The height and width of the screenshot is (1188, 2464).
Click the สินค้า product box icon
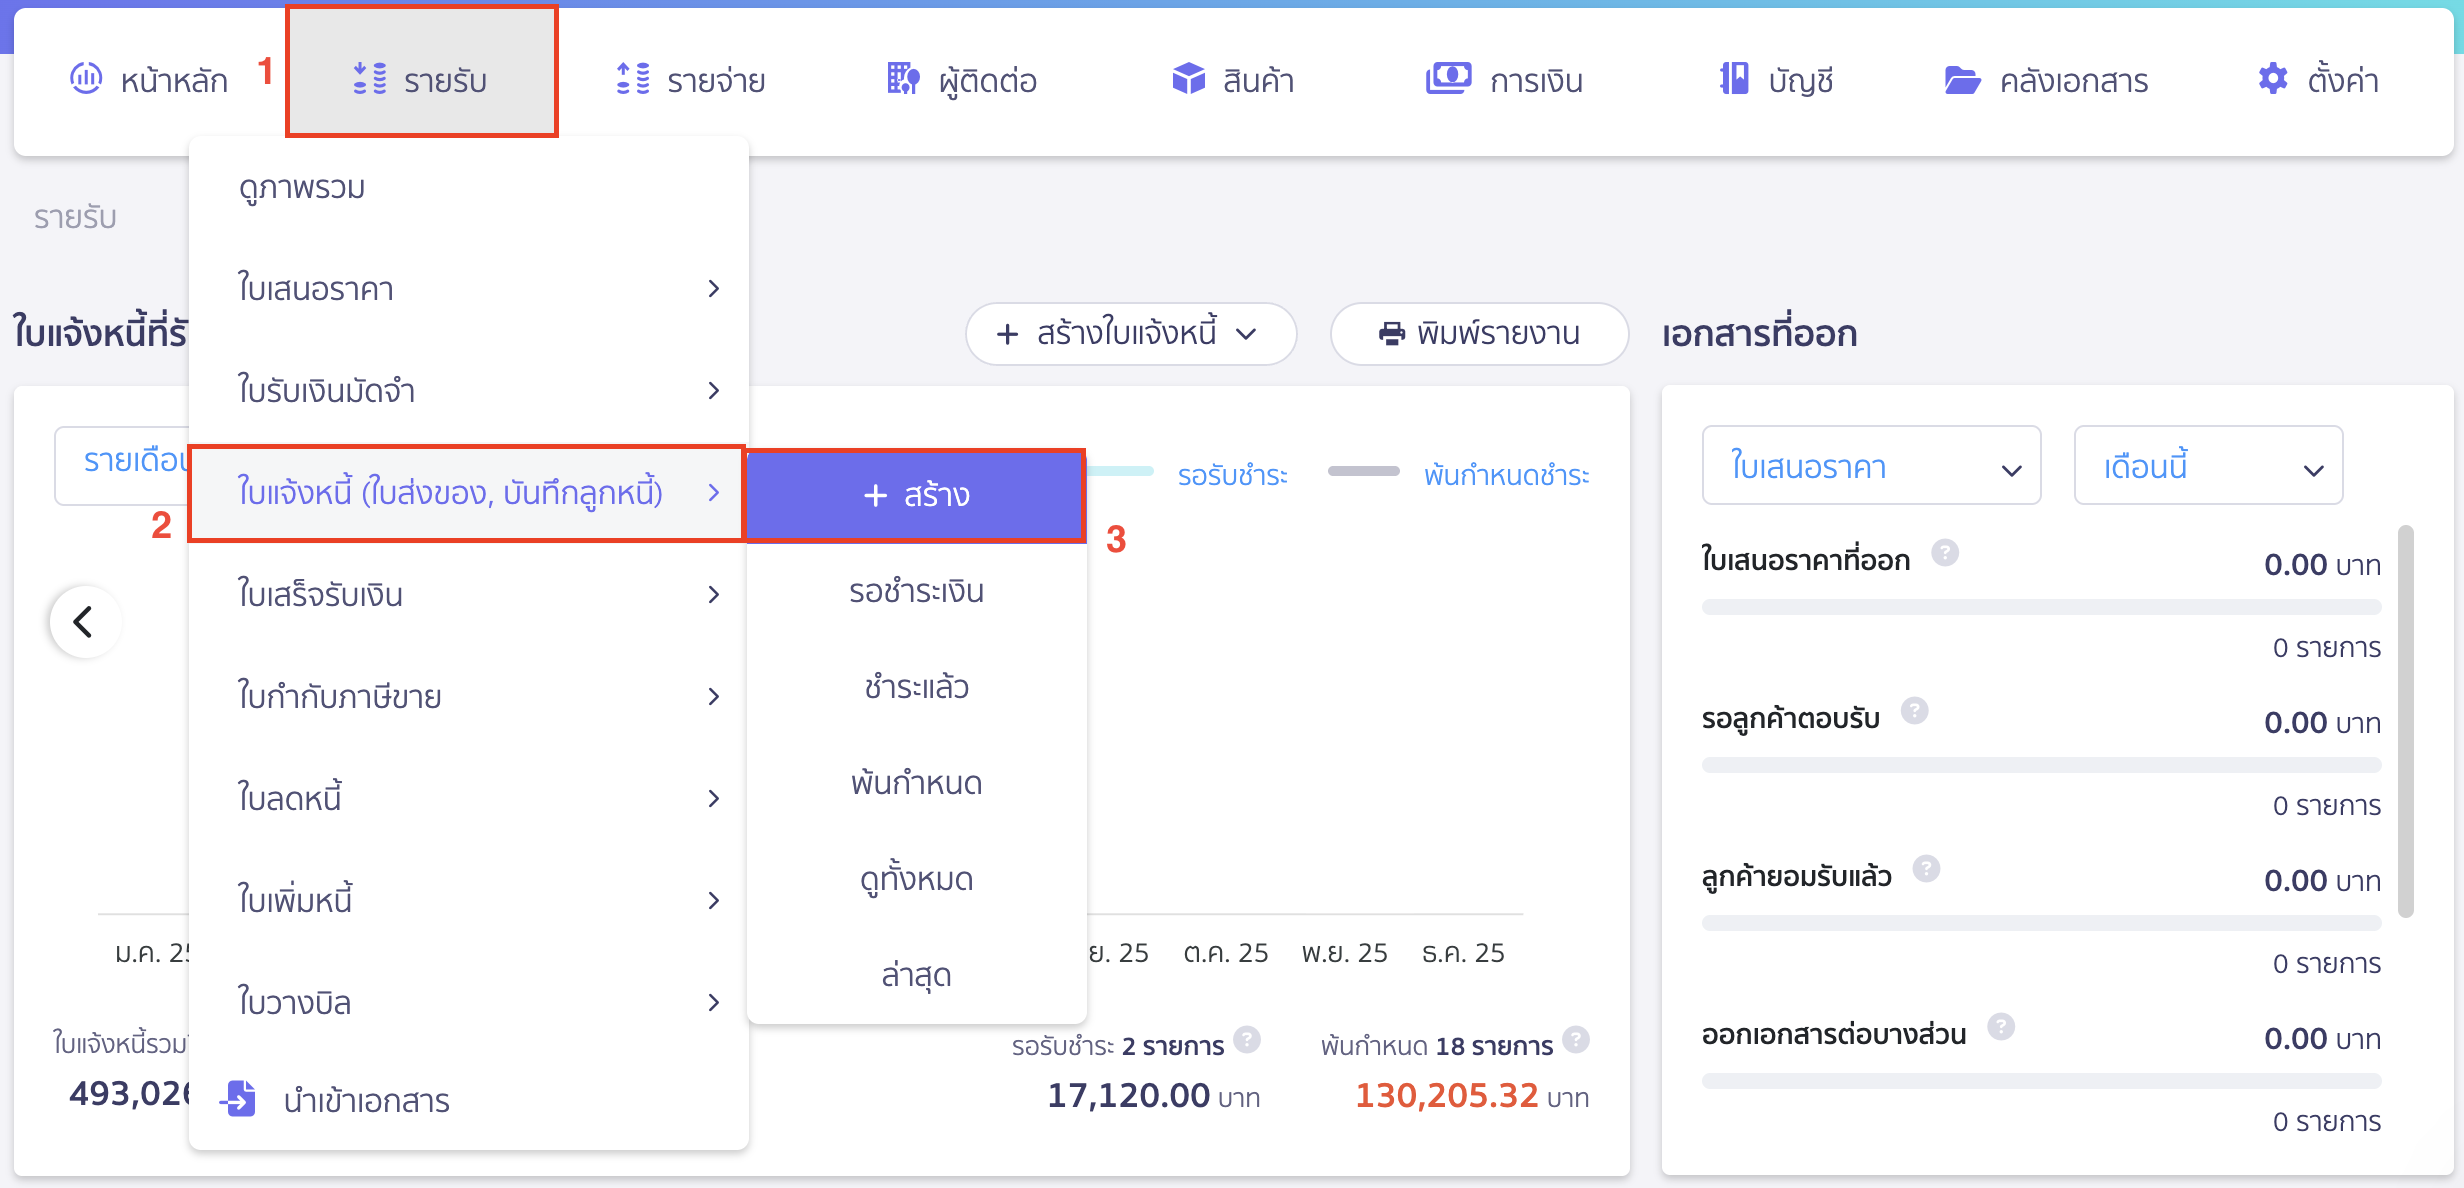point(1188,78)
